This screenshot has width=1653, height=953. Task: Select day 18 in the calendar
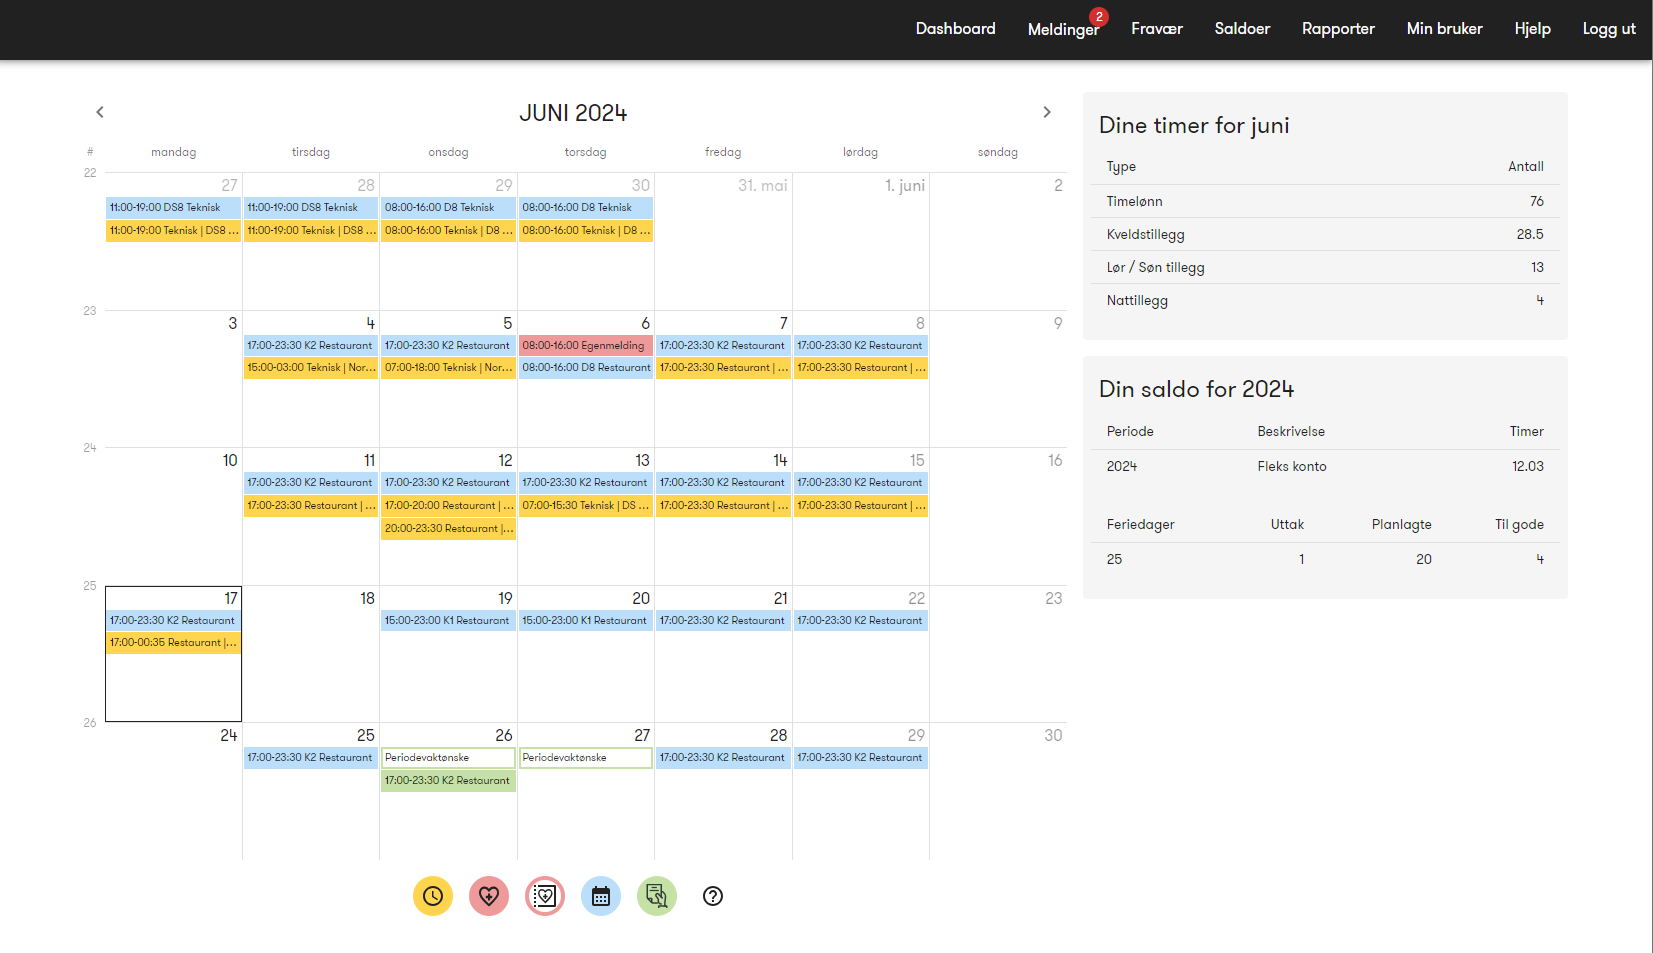311,654
